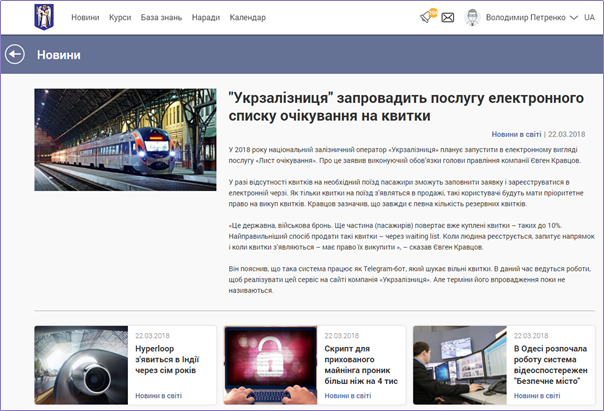The image size is (604, 411).
Task: Open the Календар menu item
Action: (x=247, y=18)
